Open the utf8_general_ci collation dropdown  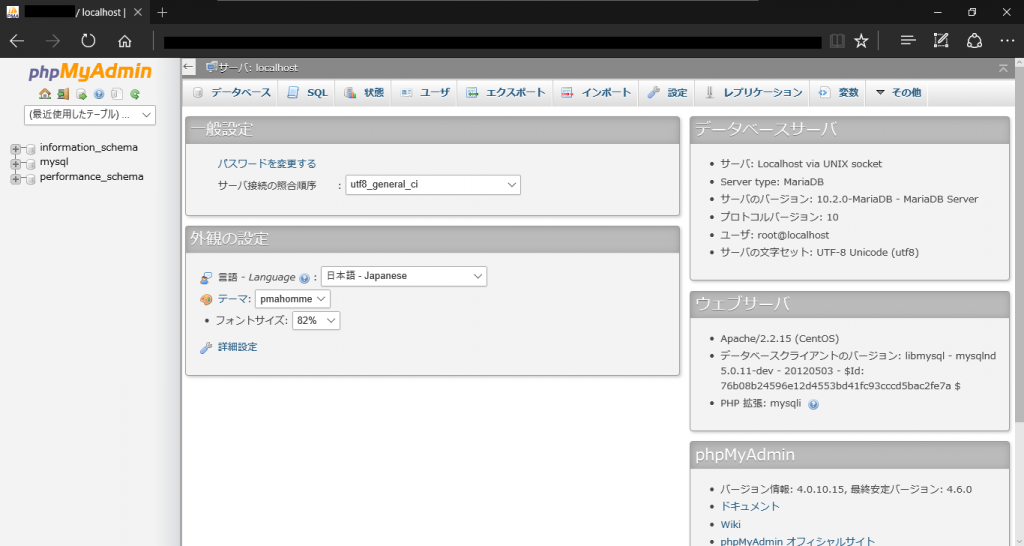pos(433,185)
